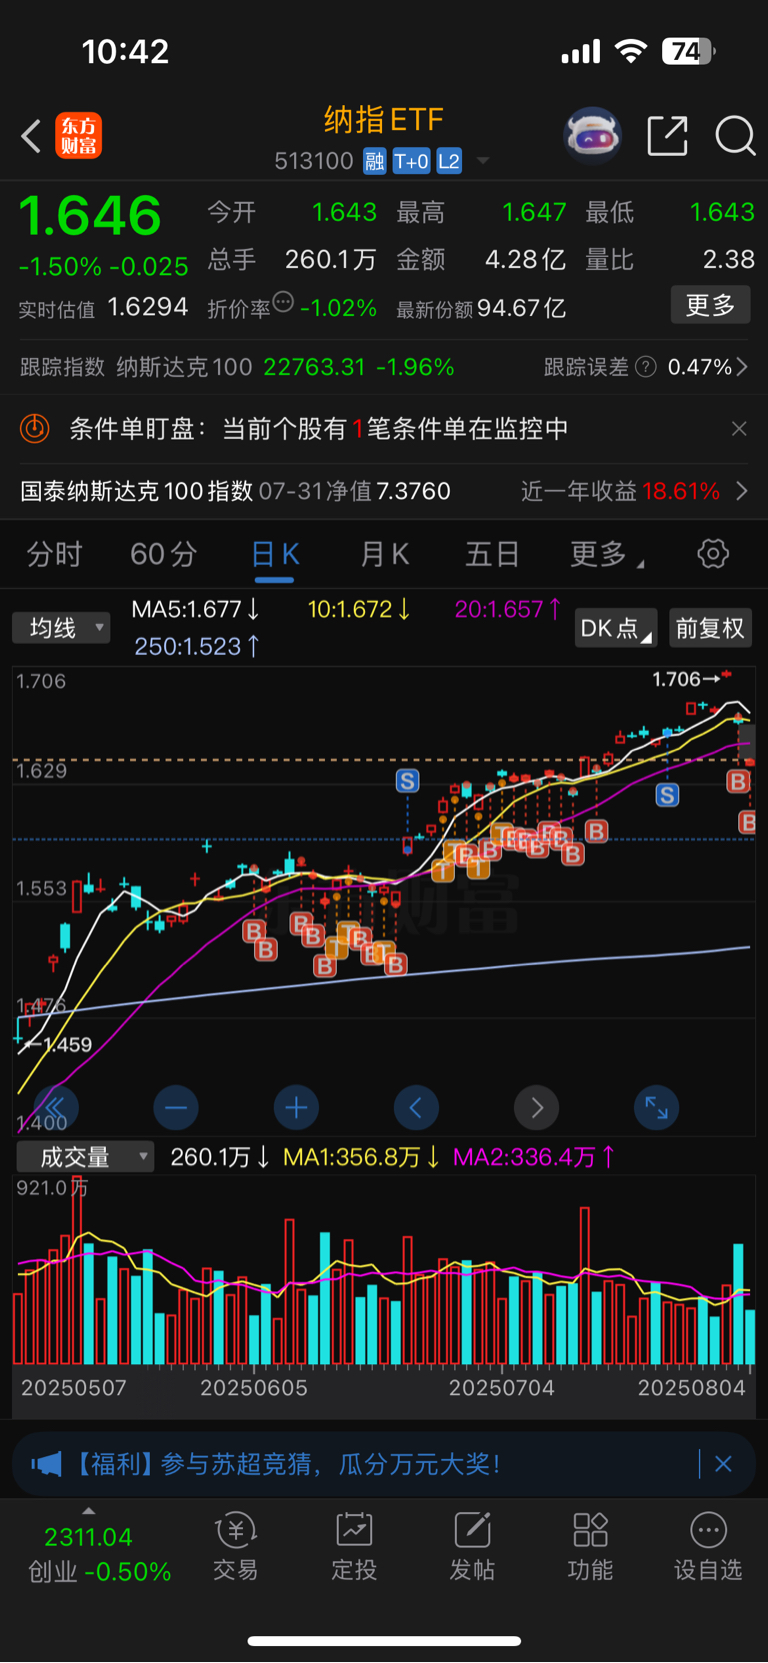Tap the 20250704 date axis label
Viewport: 768px width, 1663px height.
(501, 1389)
